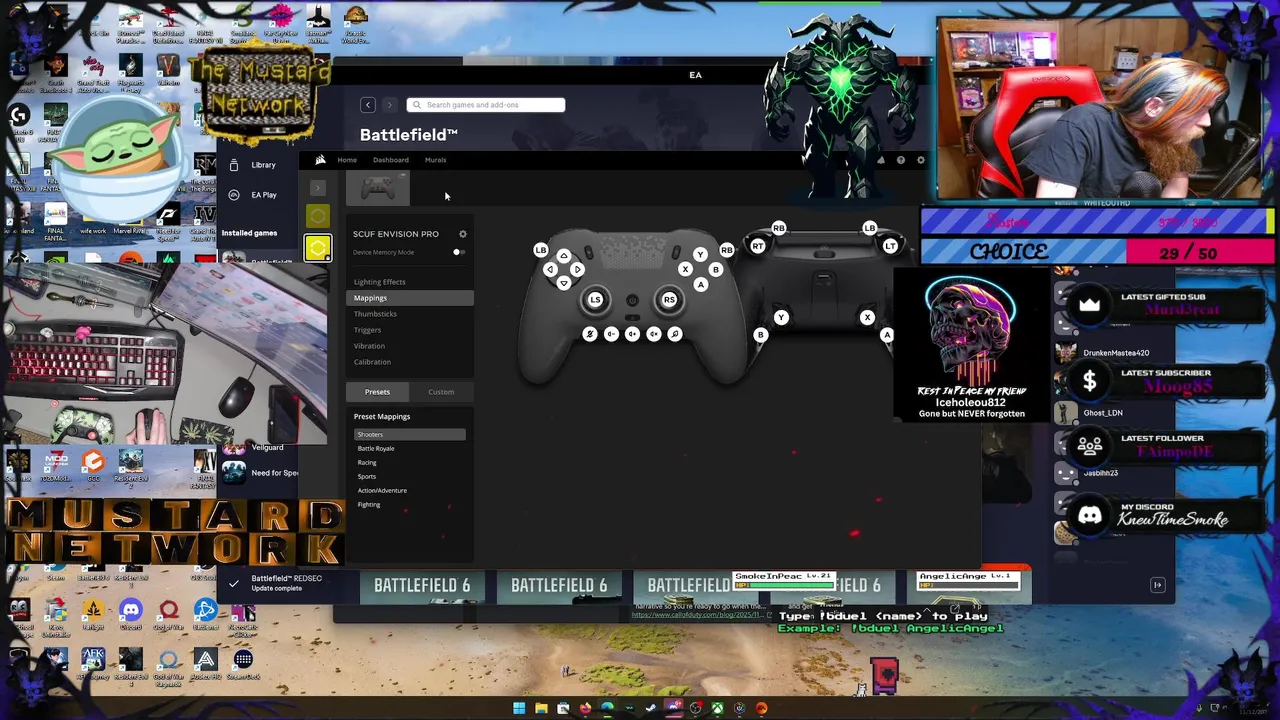Select the LS thumbstick button
The height and width of the screenshot is (720, 1280).
click(x=595, y=300)
